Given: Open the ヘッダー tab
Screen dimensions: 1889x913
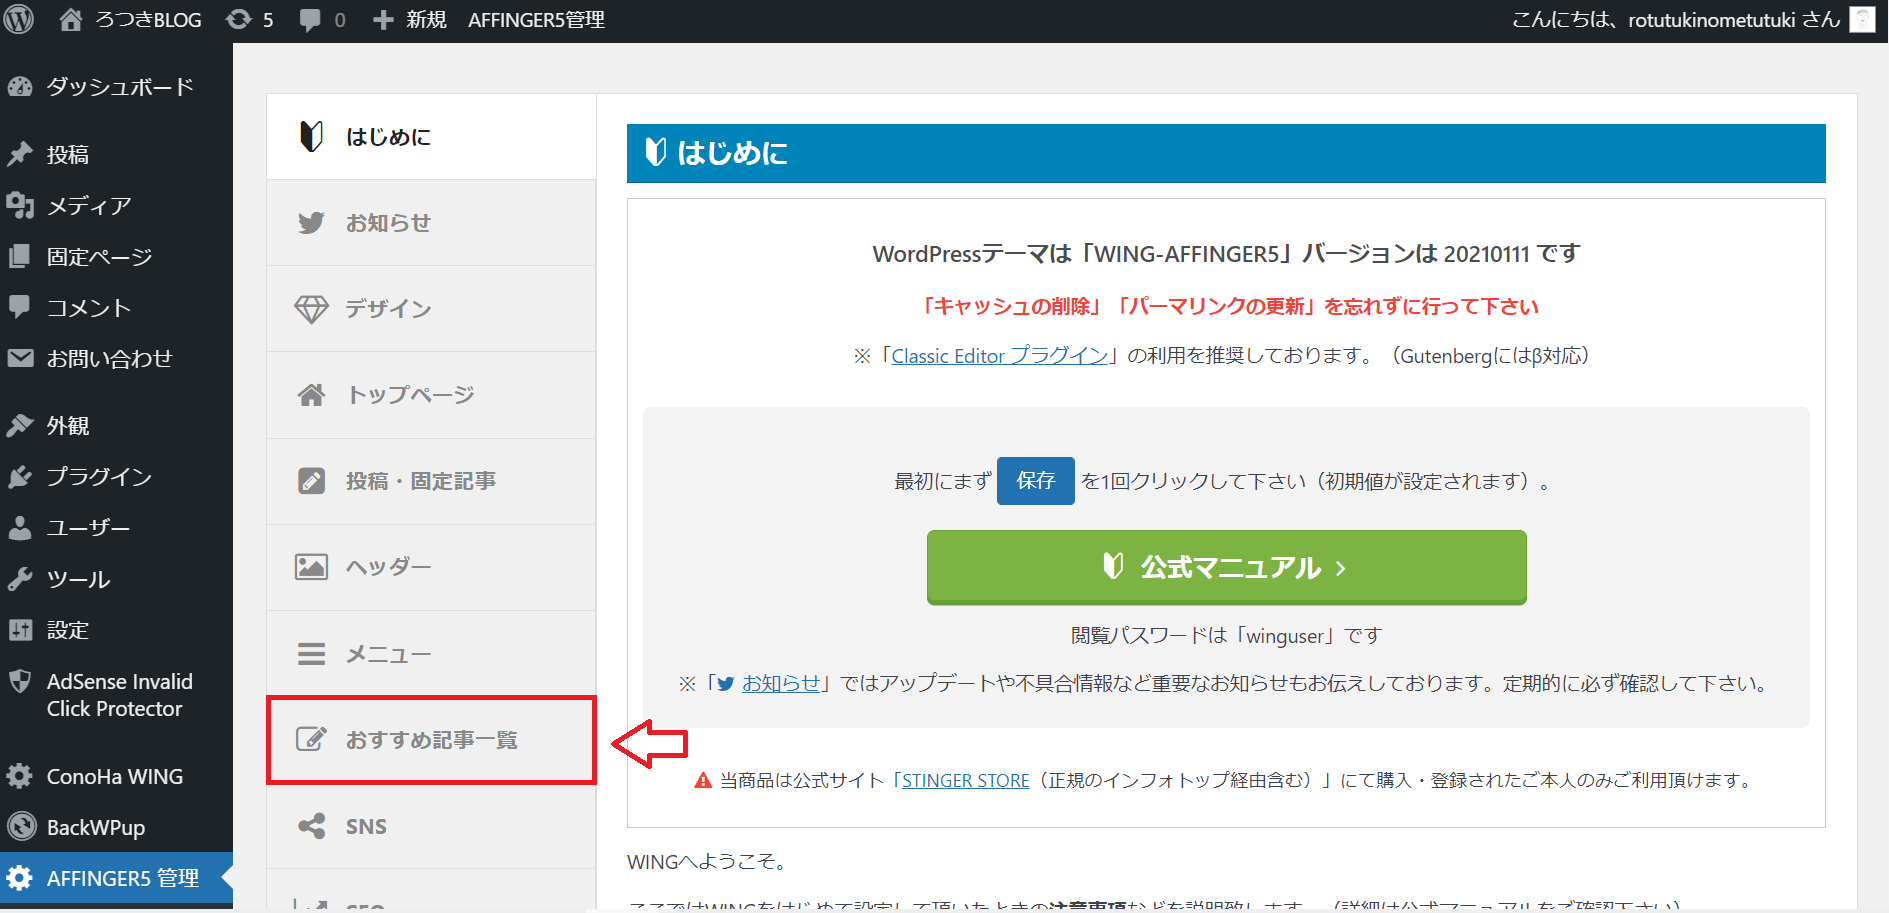Looking at the screenshot, I should click(x=431, y=567).
